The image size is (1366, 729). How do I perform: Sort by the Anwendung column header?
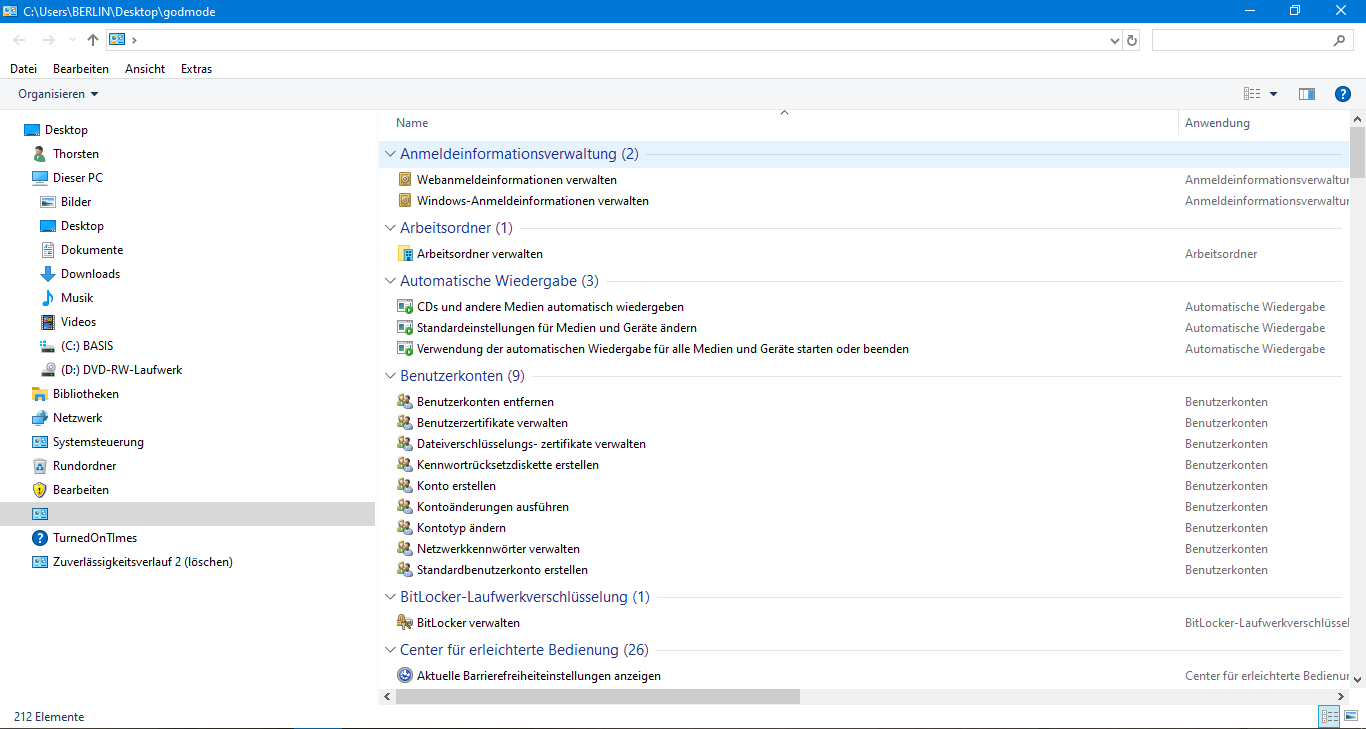tap(1217, 123)
